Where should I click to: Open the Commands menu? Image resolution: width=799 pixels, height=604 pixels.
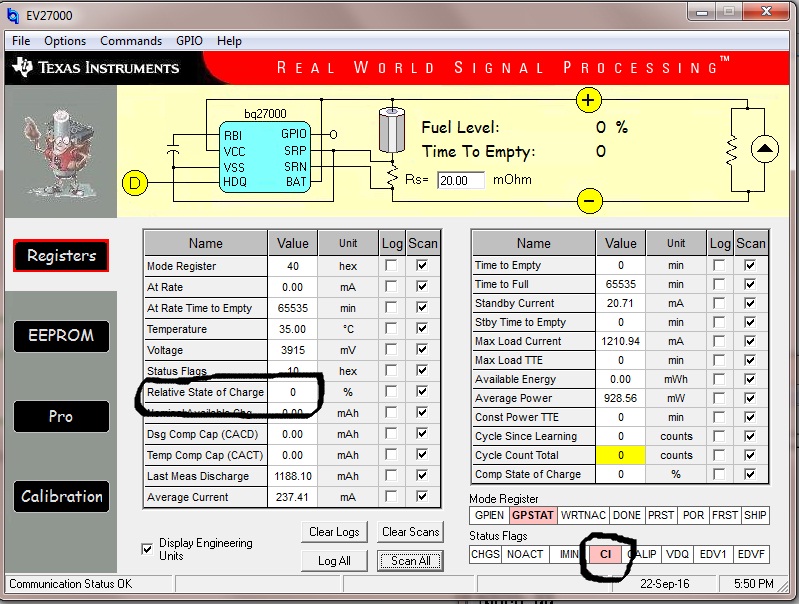[x=131, y=41]
